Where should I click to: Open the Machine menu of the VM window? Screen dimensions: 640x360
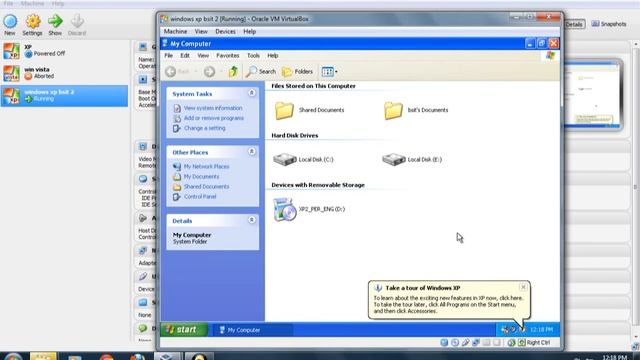pos(175,31)
